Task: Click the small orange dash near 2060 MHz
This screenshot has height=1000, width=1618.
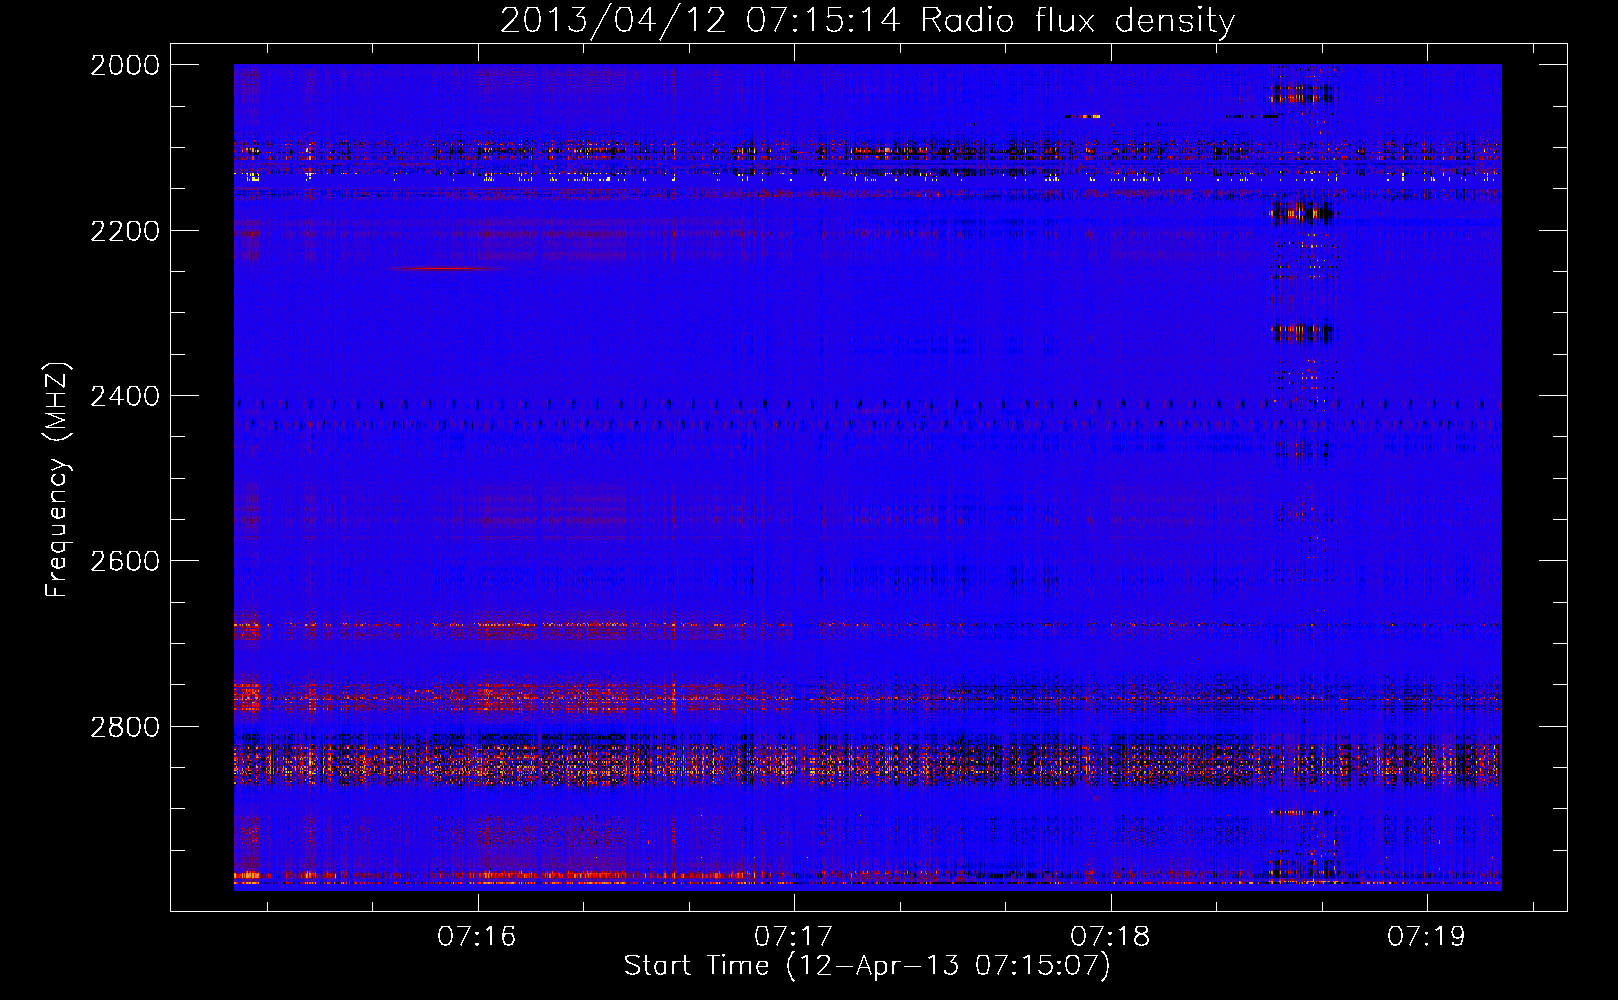Action: click(x=1083, y=116)
